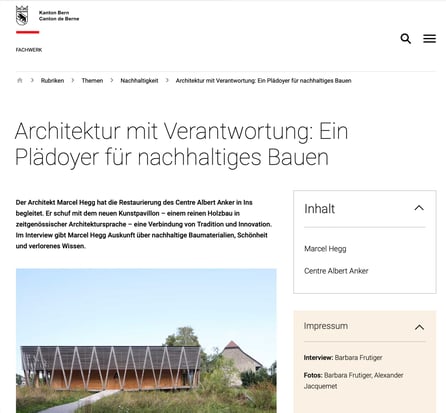Open Rubriken in the breadcrumb

tap(52, 81)
